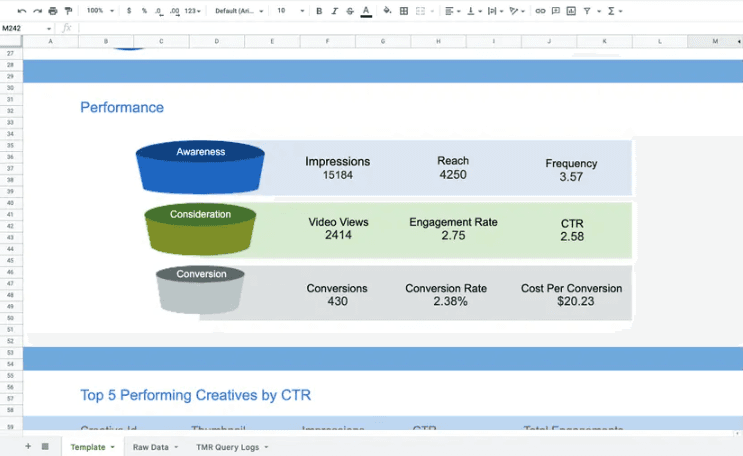This screenshot has width=743, height=456.
Task: Format selection as currency
Action: click(x=129, y=11)
